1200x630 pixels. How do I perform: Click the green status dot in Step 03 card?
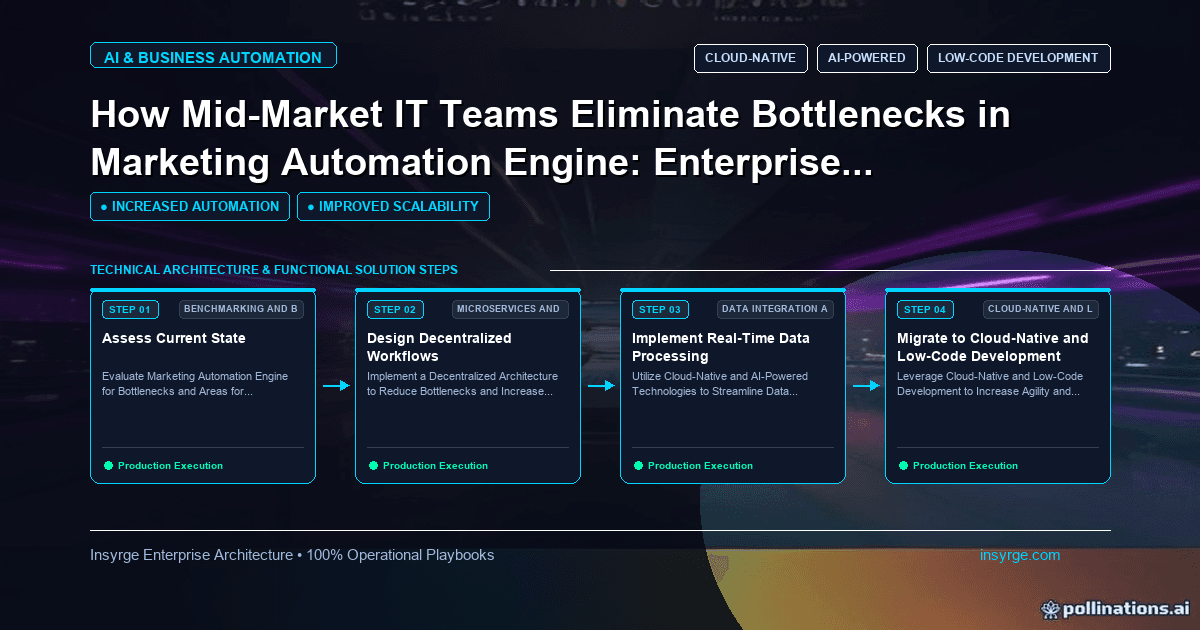pos(638,465)
